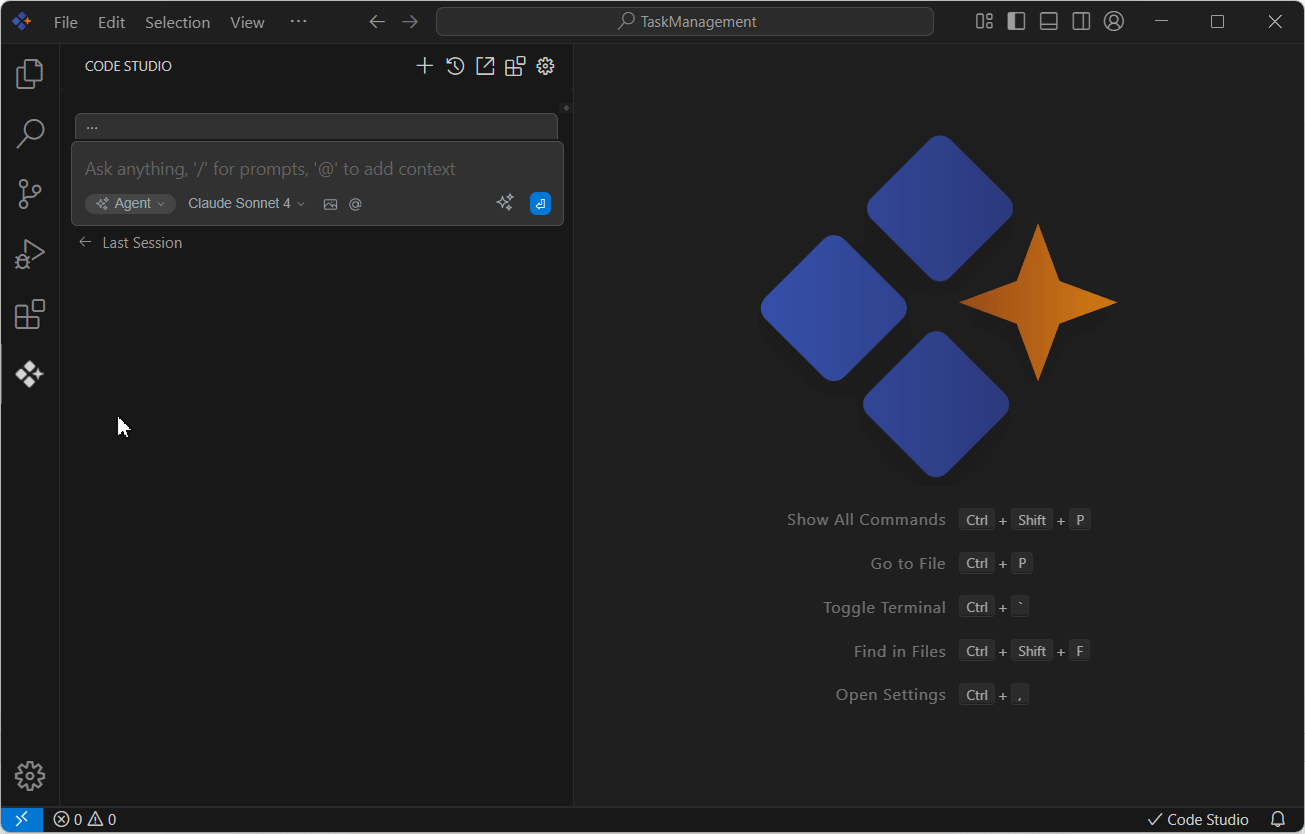Go forward with the right arrow
Viewport: 1305px width, 834px height.
tap(409, 22)
